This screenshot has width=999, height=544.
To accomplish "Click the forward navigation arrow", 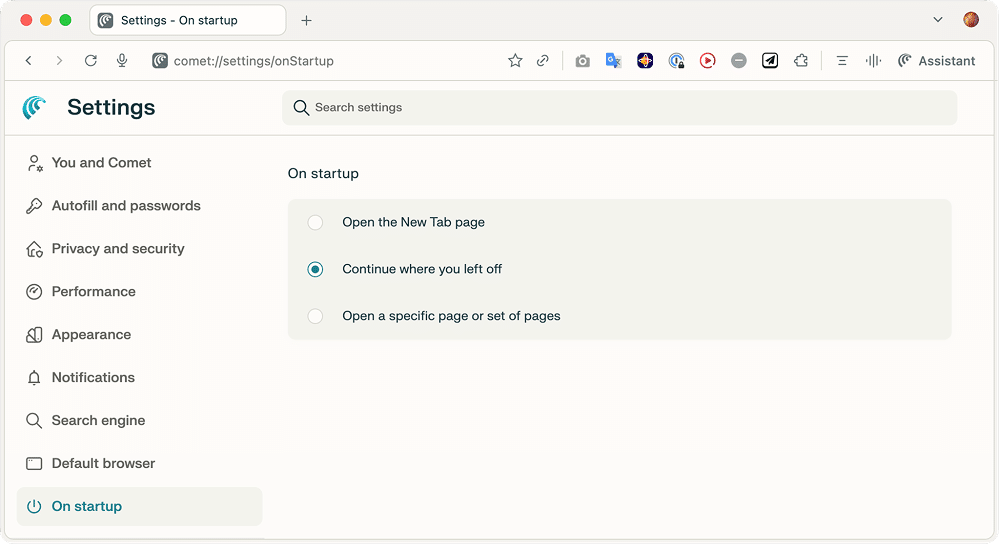I will pos(59,61).
